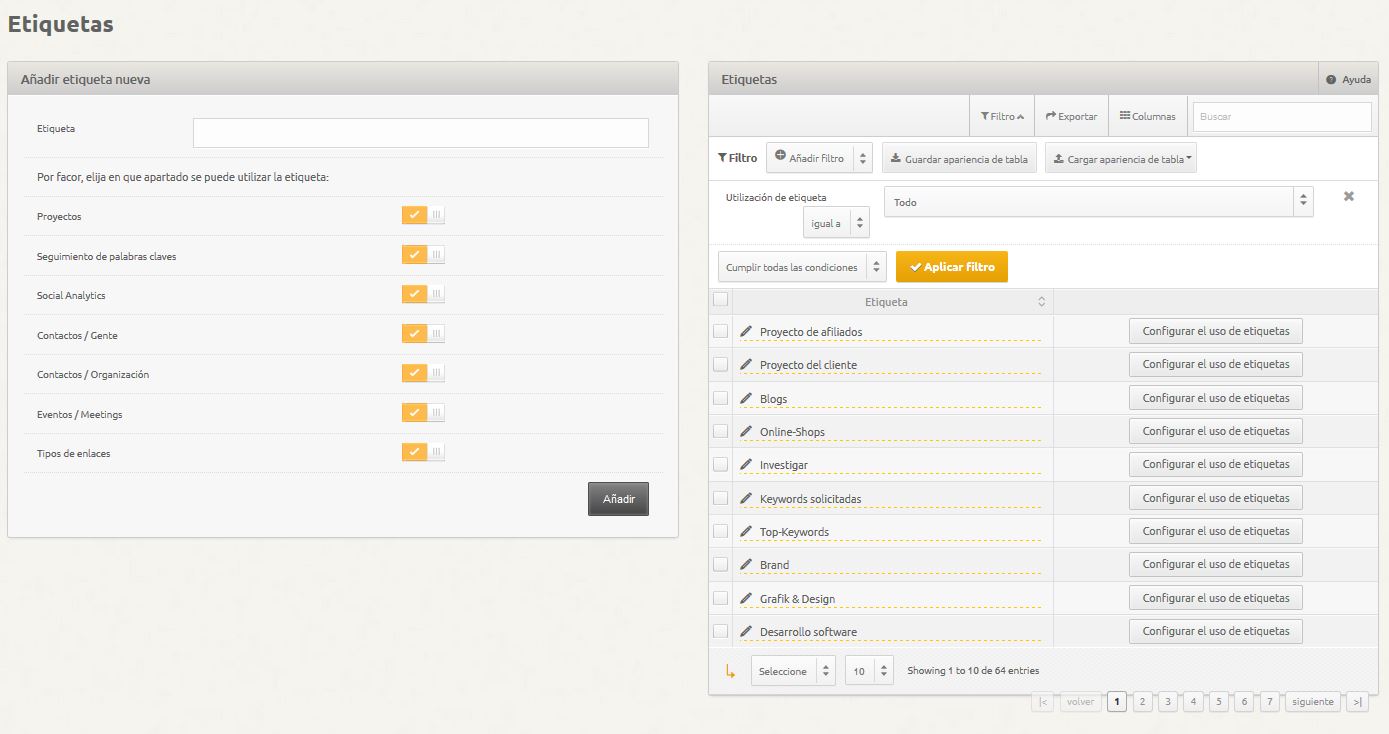Tick the checkbox for Brand row
The height and width of the screenshot is (734, 1389).
click(x=720, y=564)
